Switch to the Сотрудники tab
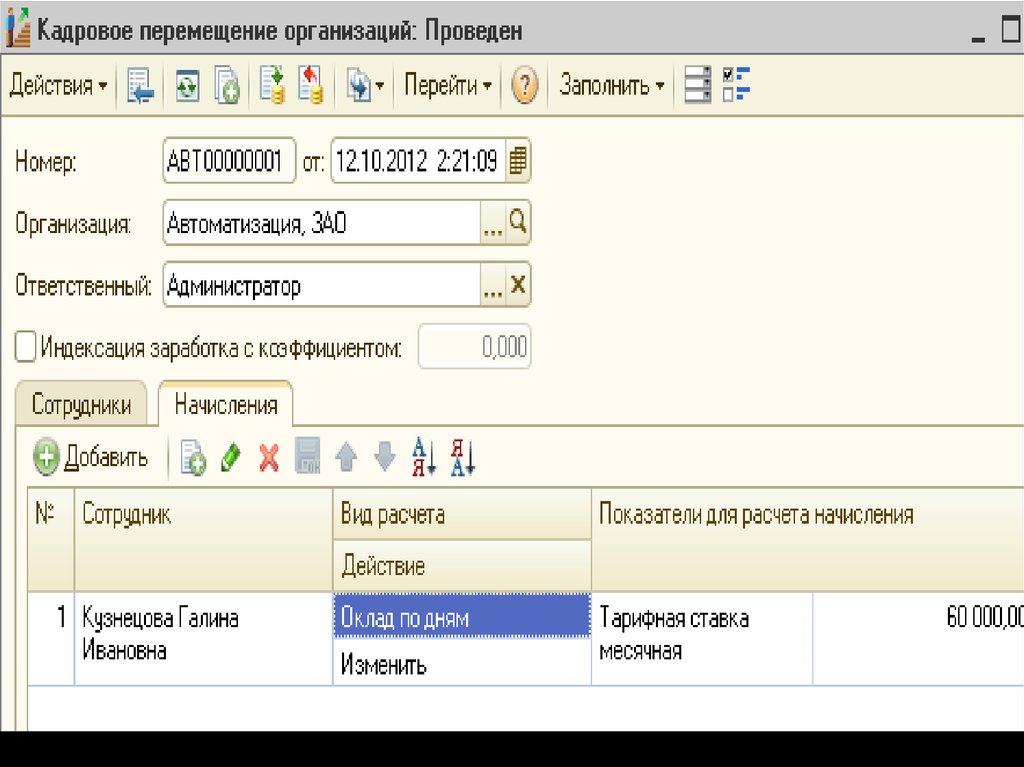Image resolution: width=1024 pixels, height=767 pixels. tap(81, 405)
